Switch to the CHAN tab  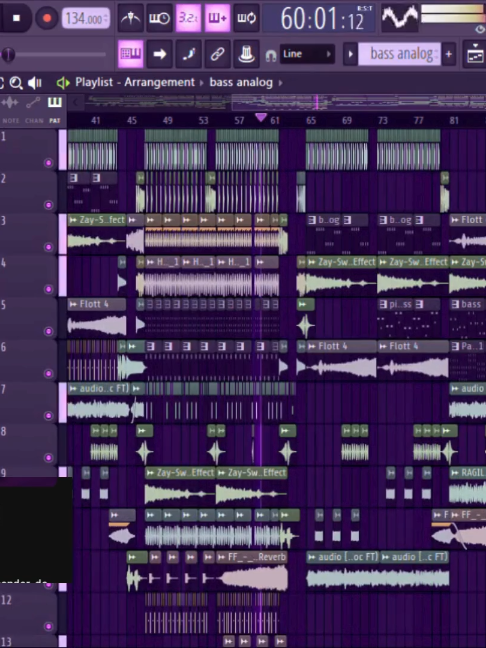pyautogui.click(x=34, y=121)
